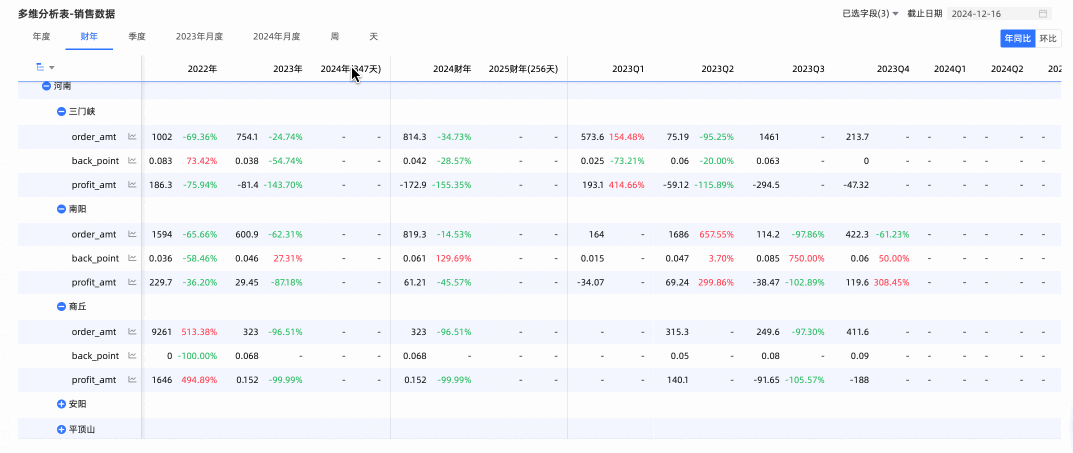Click the 2023Q2 column header
The height and width of the screenshot is (453, 1073).
tap(717, 69)
